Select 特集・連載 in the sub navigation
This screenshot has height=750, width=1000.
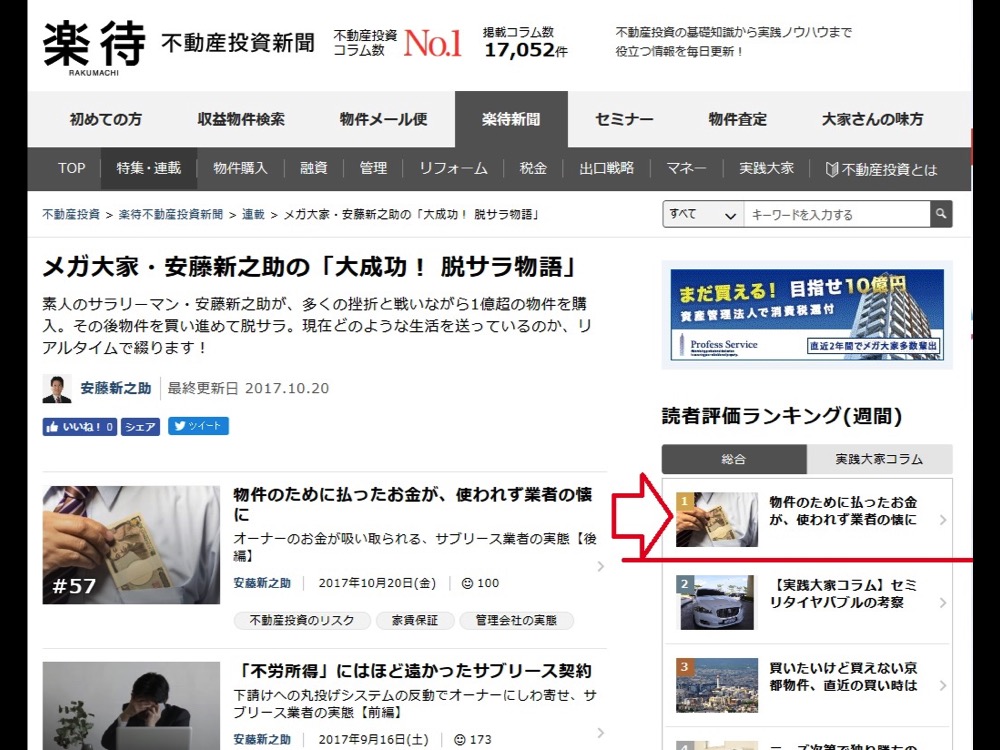pos(149,168)
